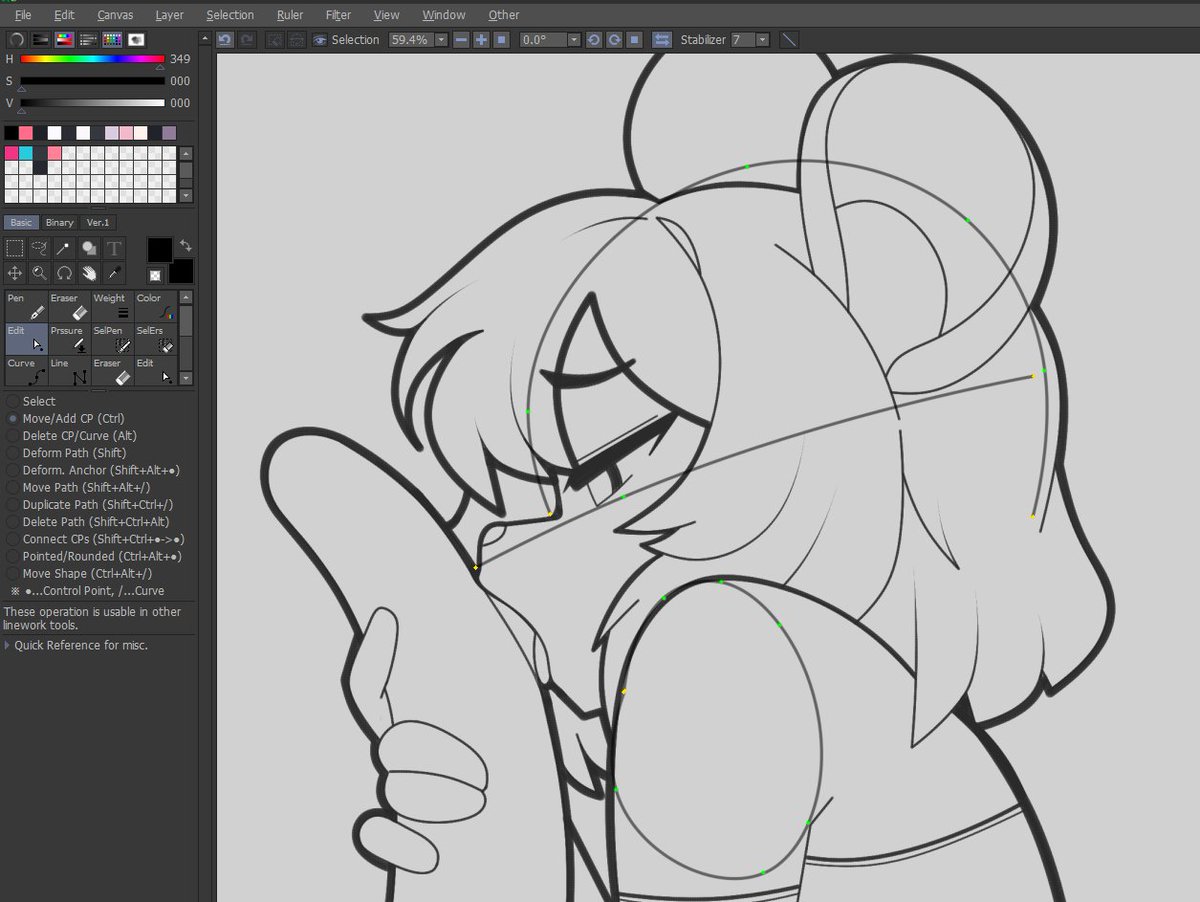Select the zoom magnifier tool
Viewport: 1200px width, 902px height.
click(x=40, y=272)
